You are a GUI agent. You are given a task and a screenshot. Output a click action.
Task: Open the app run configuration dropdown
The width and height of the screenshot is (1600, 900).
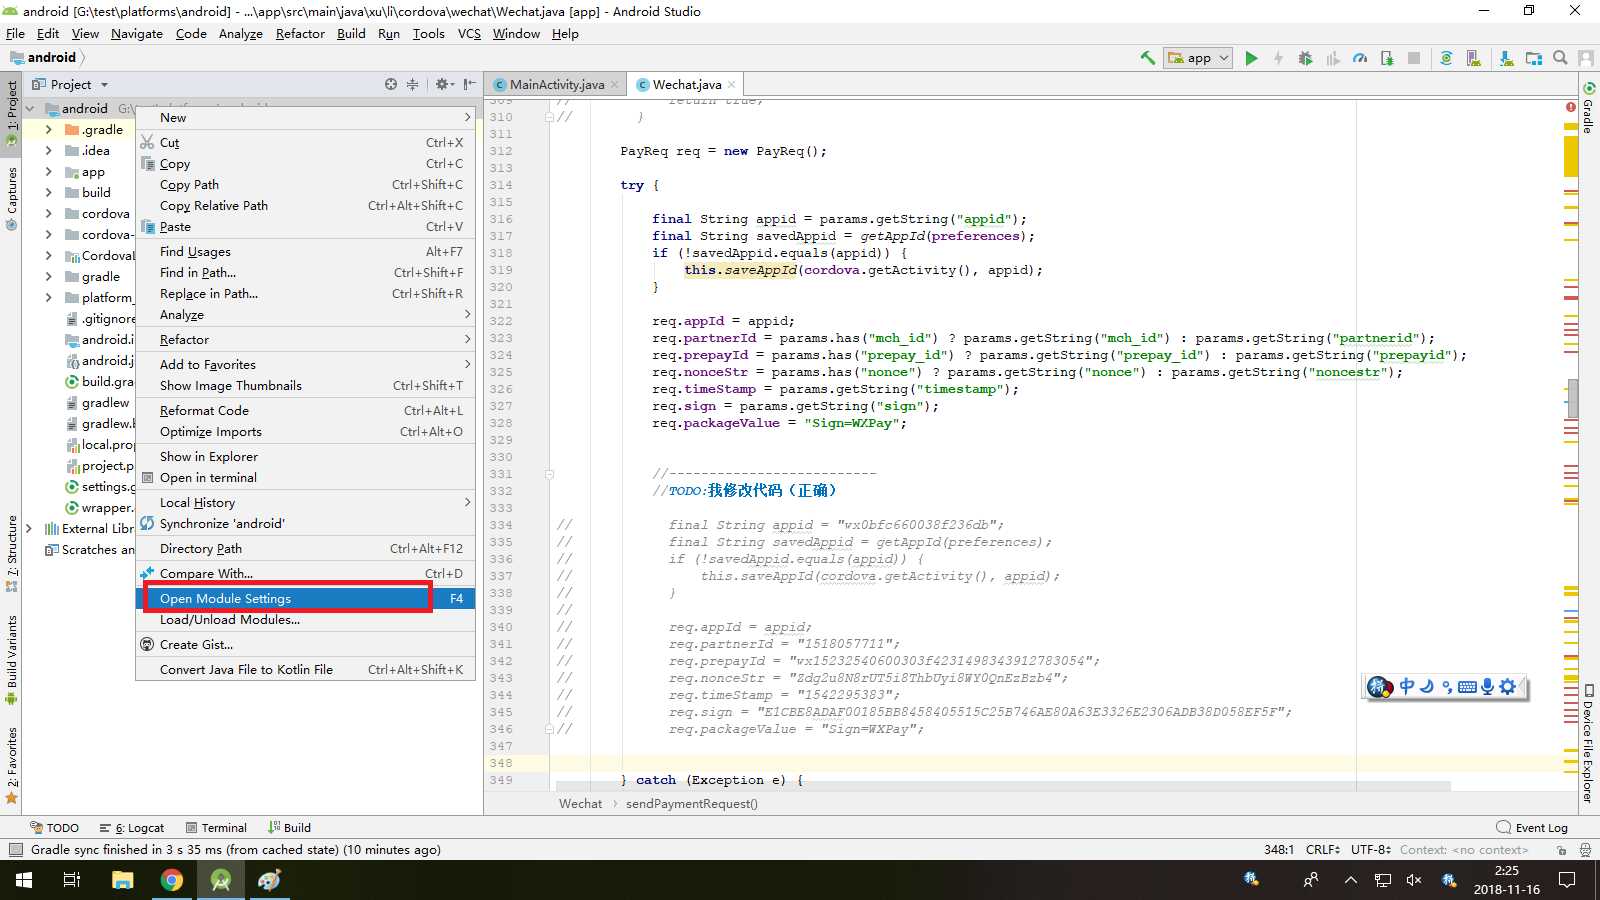pos(1198,58)
